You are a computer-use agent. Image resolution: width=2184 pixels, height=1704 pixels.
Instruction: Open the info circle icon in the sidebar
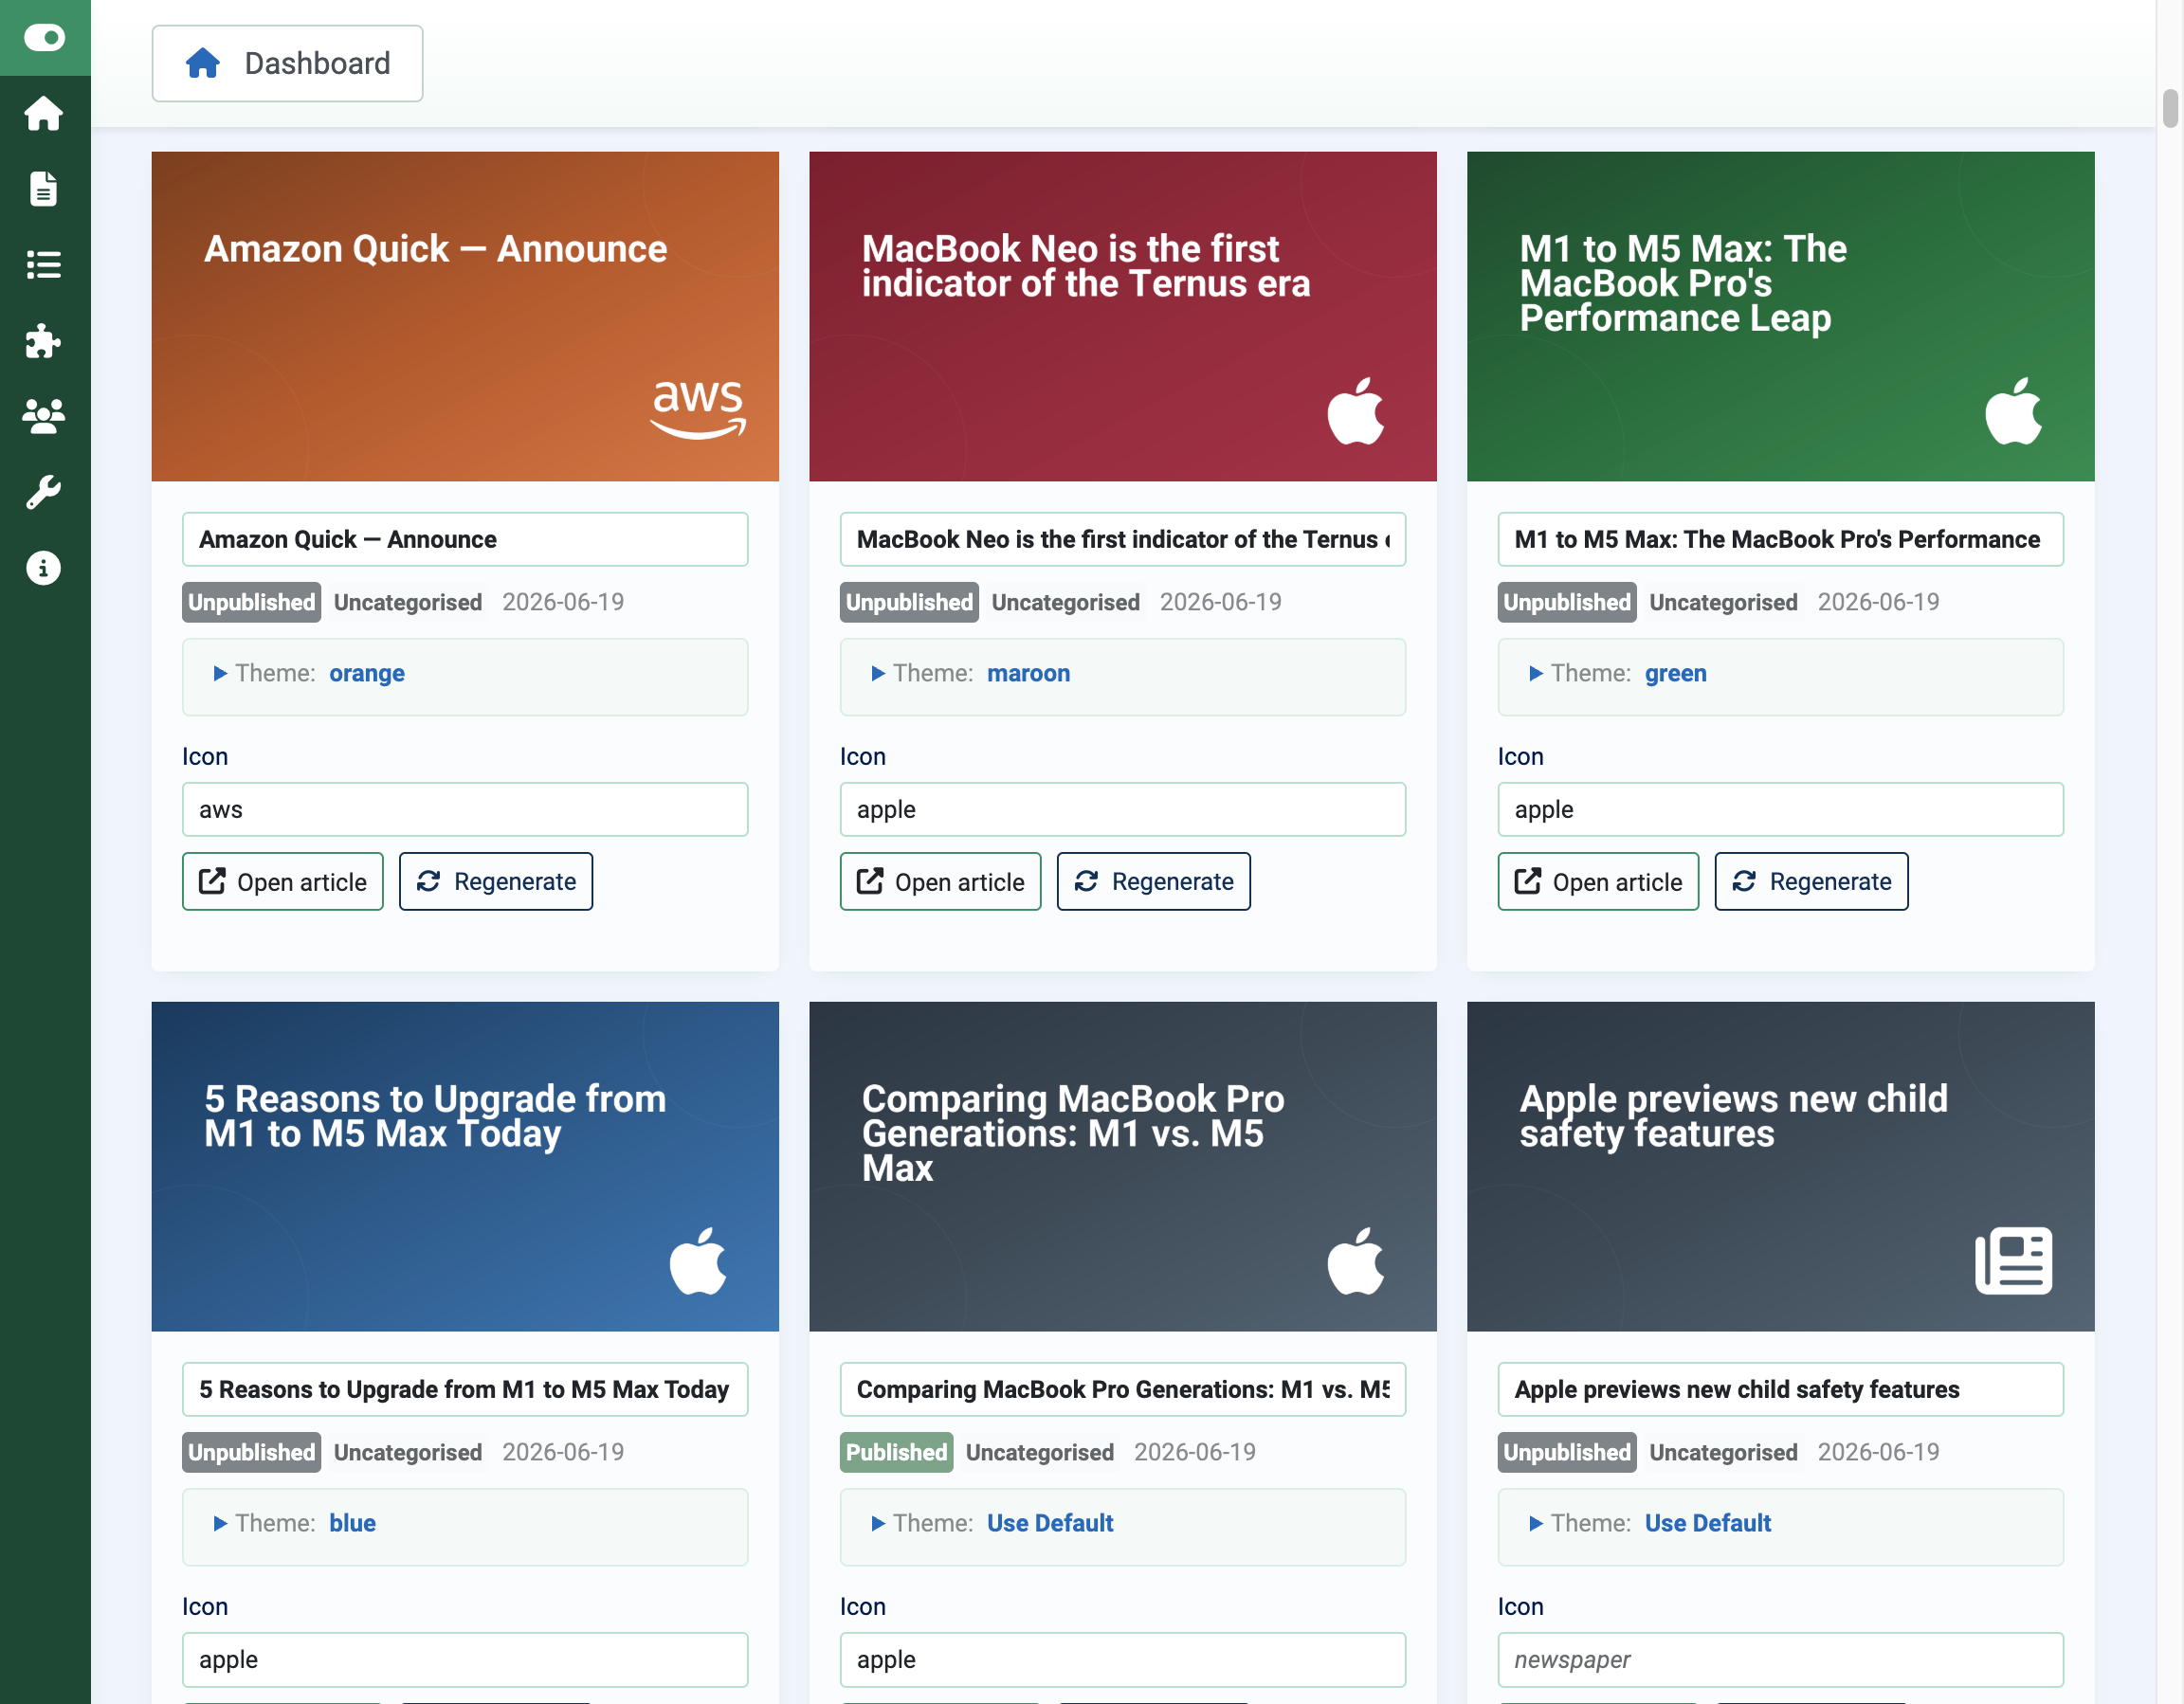tap(44, 568)
